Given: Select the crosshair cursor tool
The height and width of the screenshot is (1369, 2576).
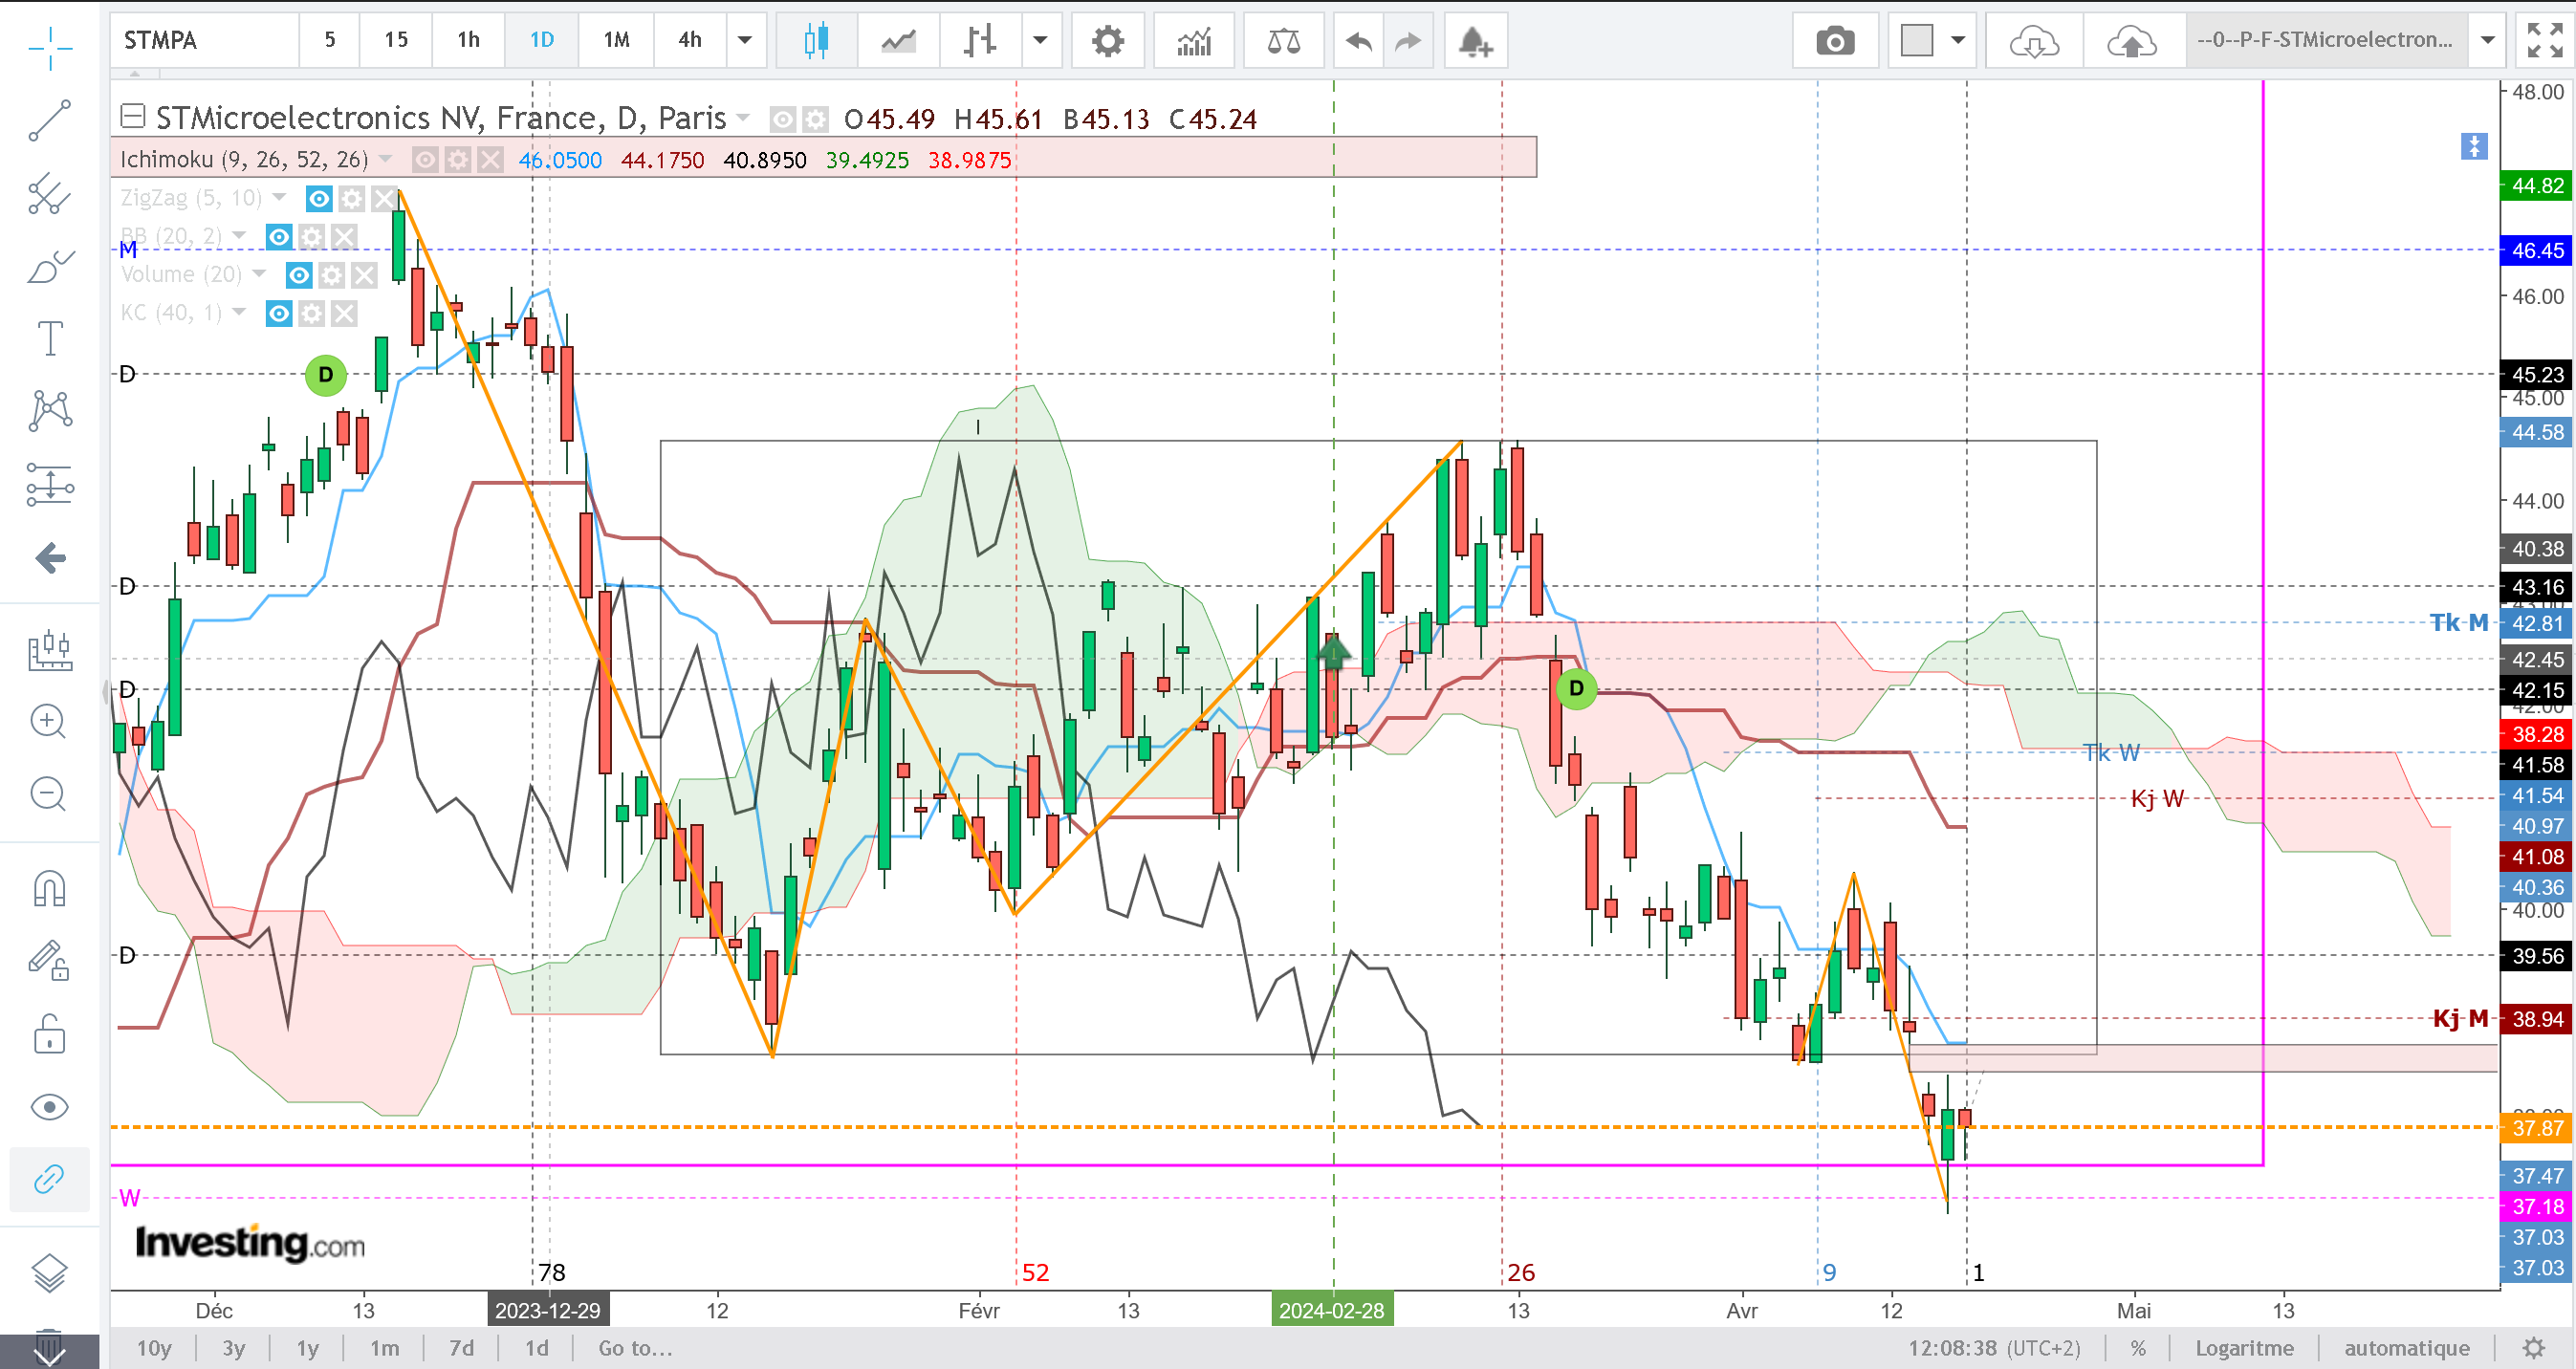Looking at the screenshot, I should (x=50, y=47).
